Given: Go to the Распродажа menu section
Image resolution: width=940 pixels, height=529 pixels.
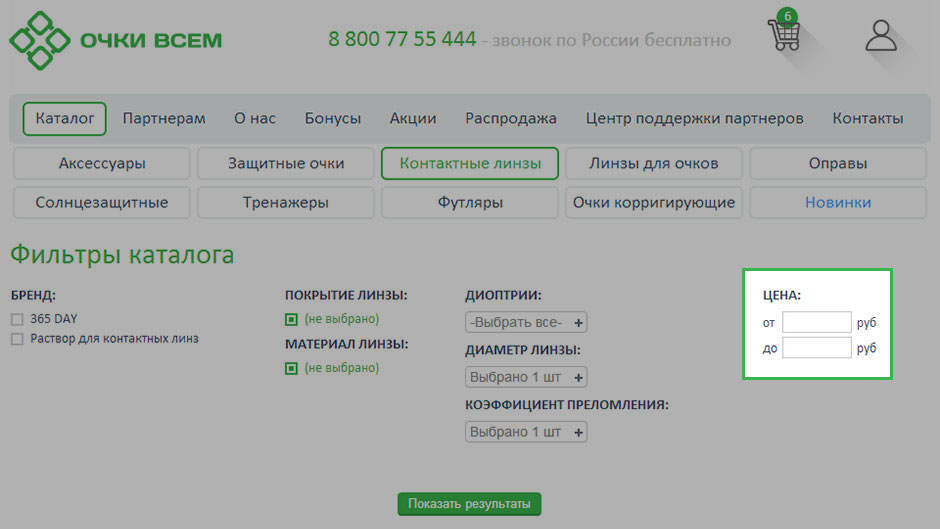Looking at the screenshot, I should (x=510, y=118).
